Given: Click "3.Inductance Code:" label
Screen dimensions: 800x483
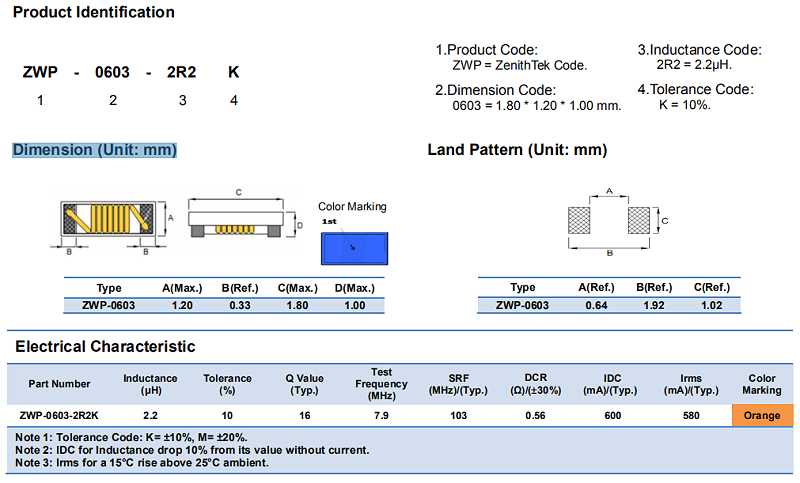Looking at the screenshot, I should point(699,50).
